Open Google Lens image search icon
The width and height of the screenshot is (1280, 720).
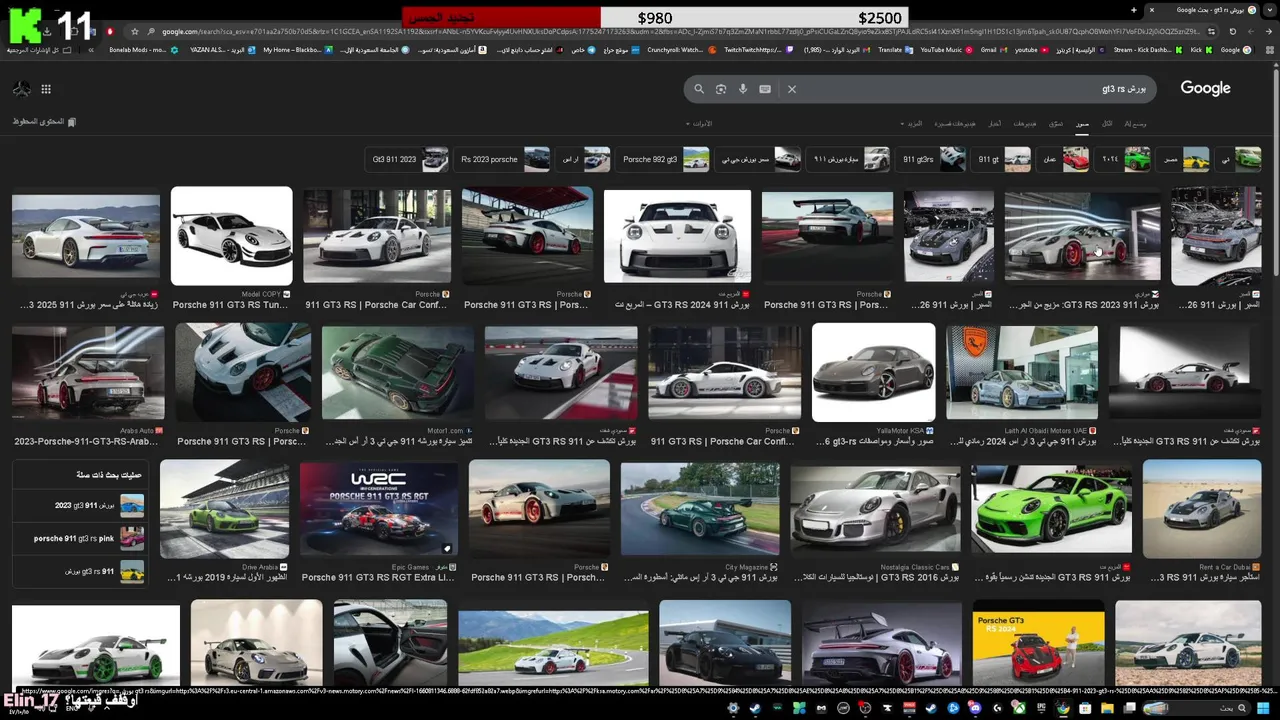721,89
